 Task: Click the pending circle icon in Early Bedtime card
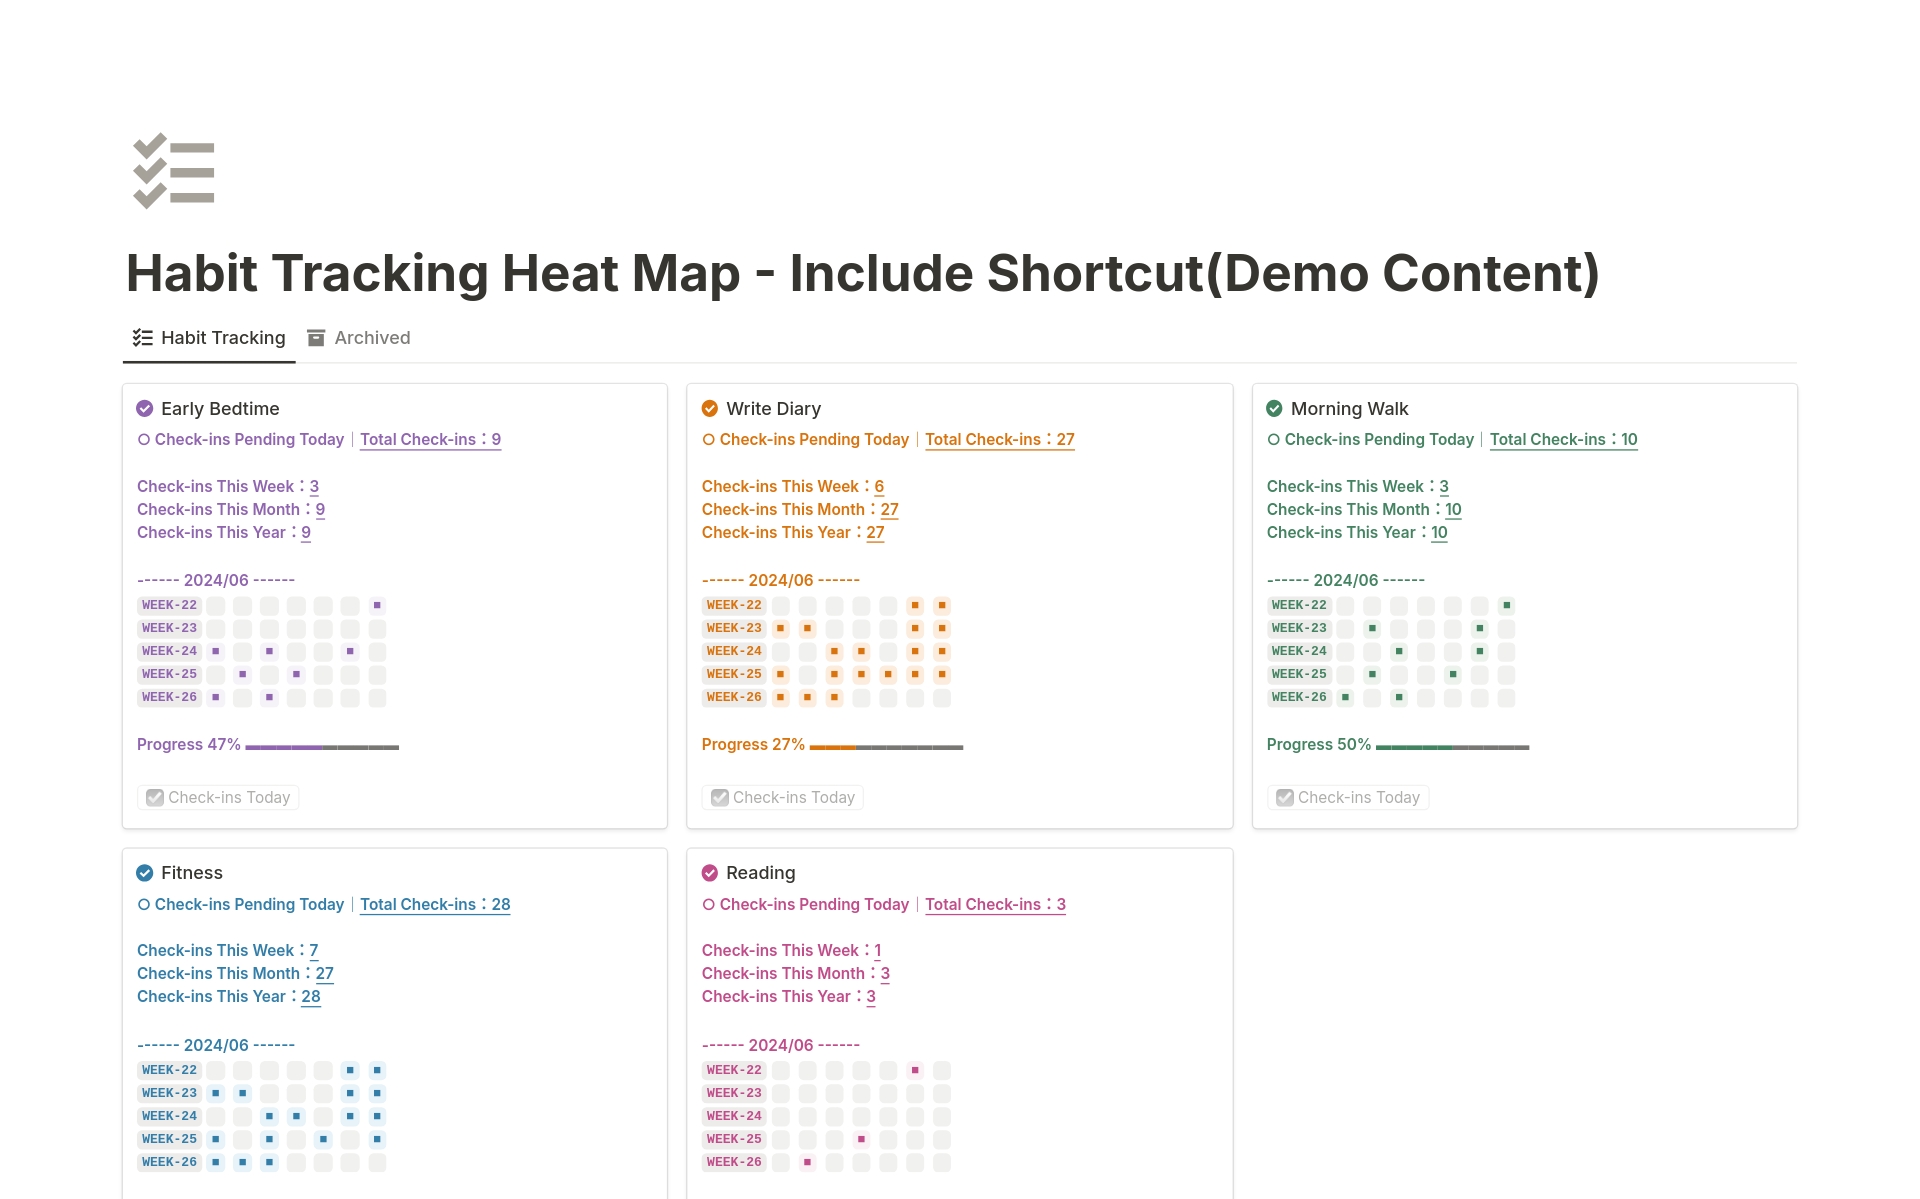[143, 439]
